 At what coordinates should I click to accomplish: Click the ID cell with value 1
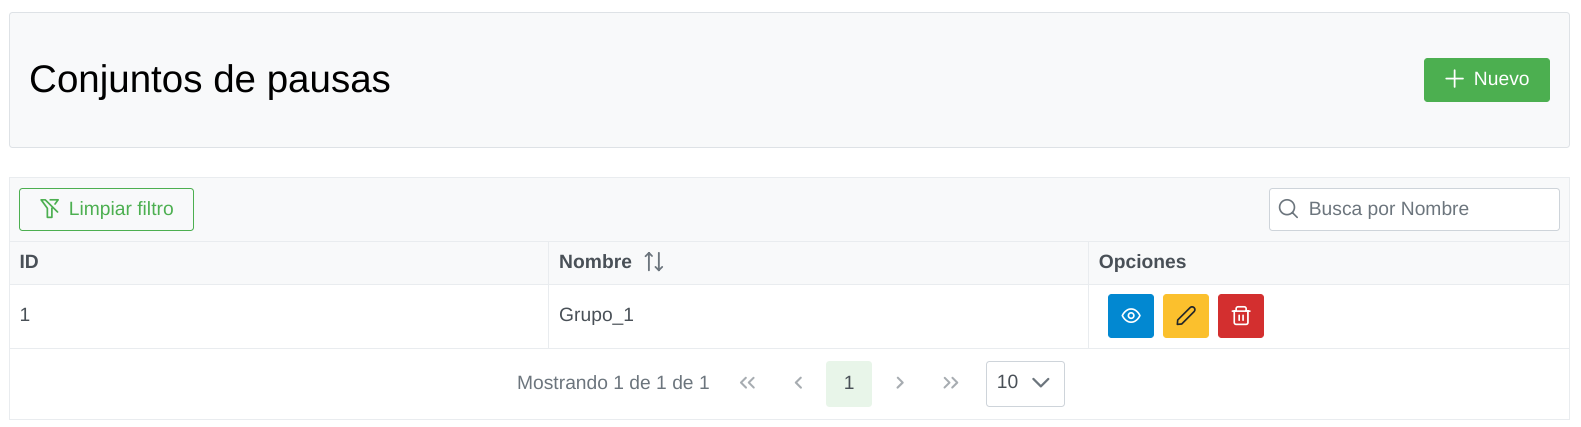pyautogui.click(x=25, y=315)
